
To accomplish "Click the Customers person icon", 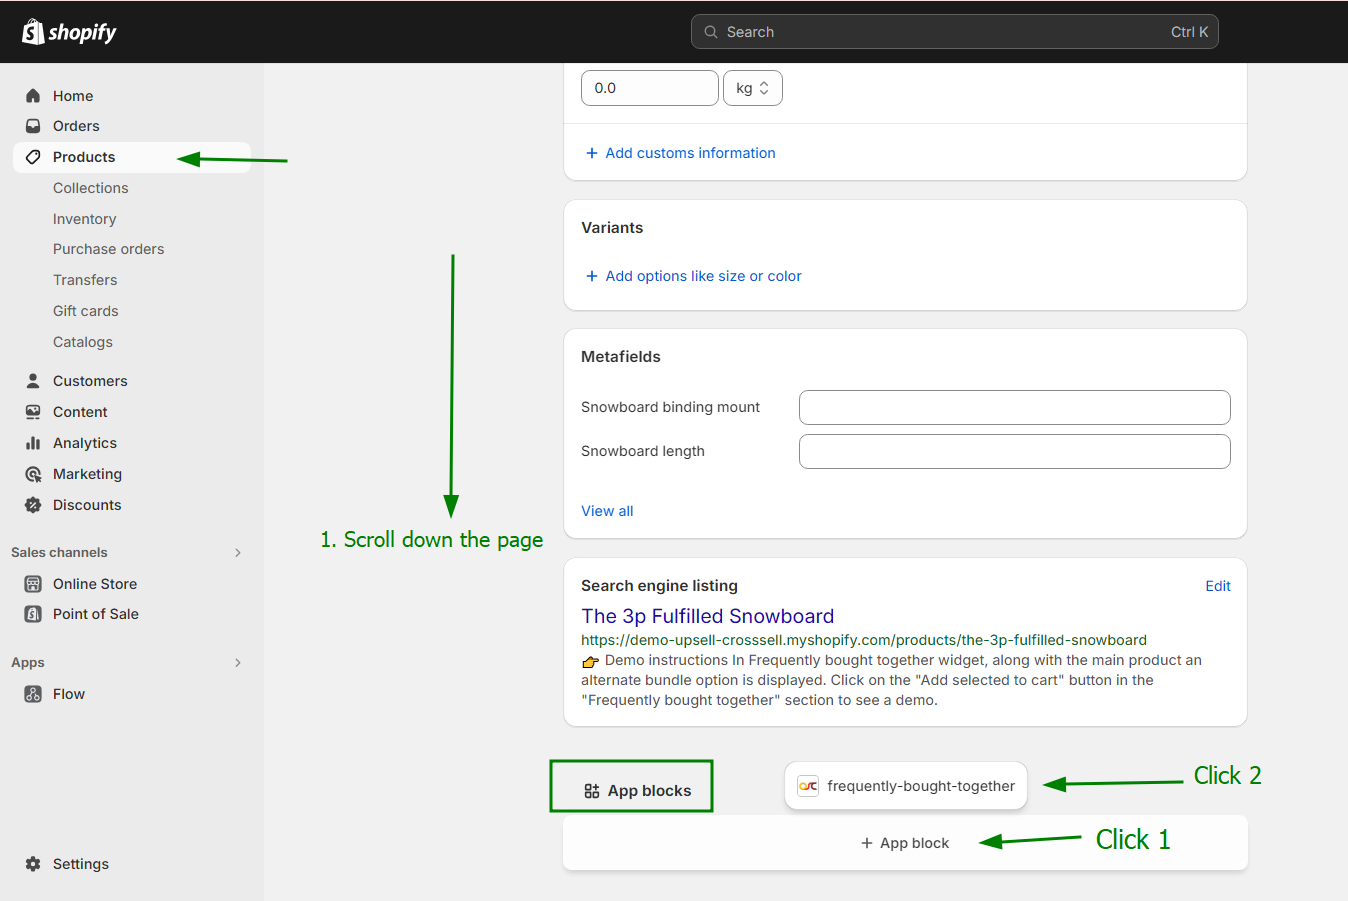I will click(x=33, y=381).
